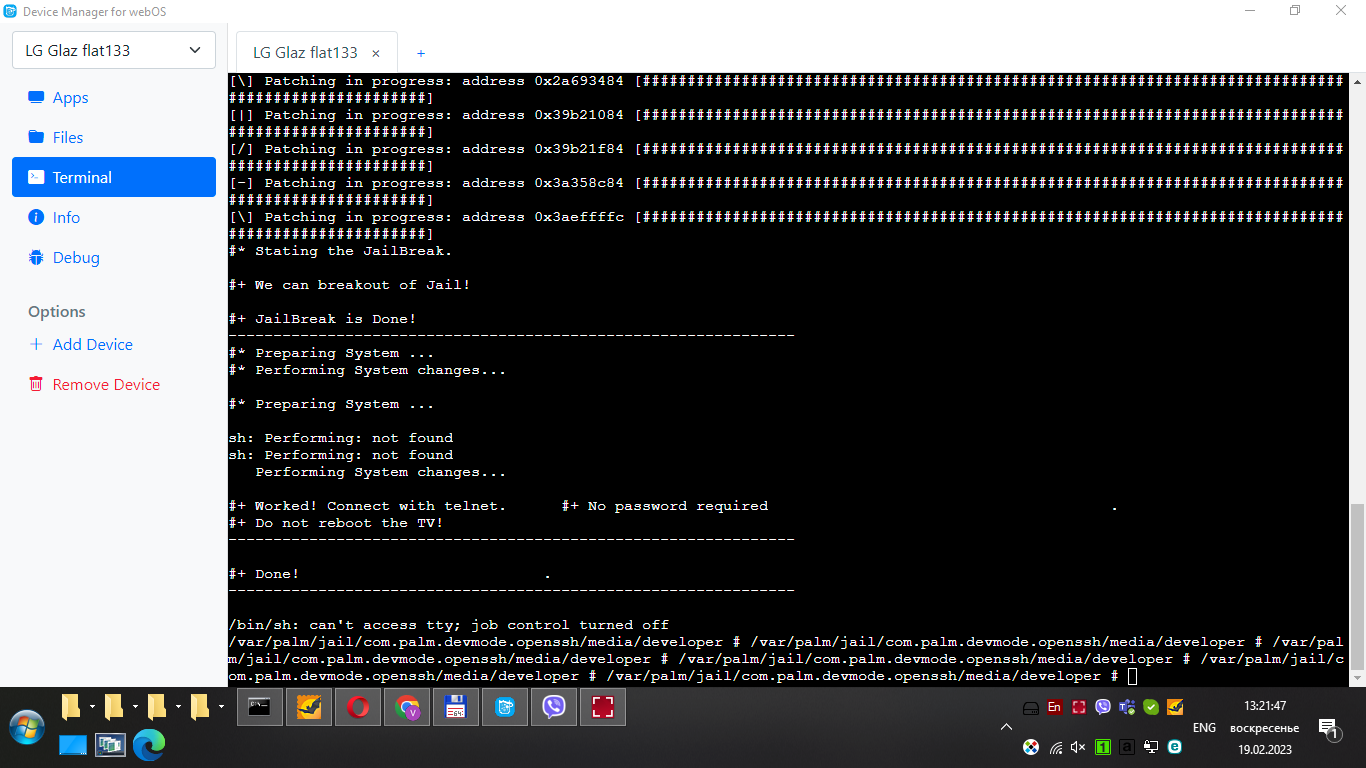
Task: Open the Command Prompt taskbar icon
Action: coord(260,708)
